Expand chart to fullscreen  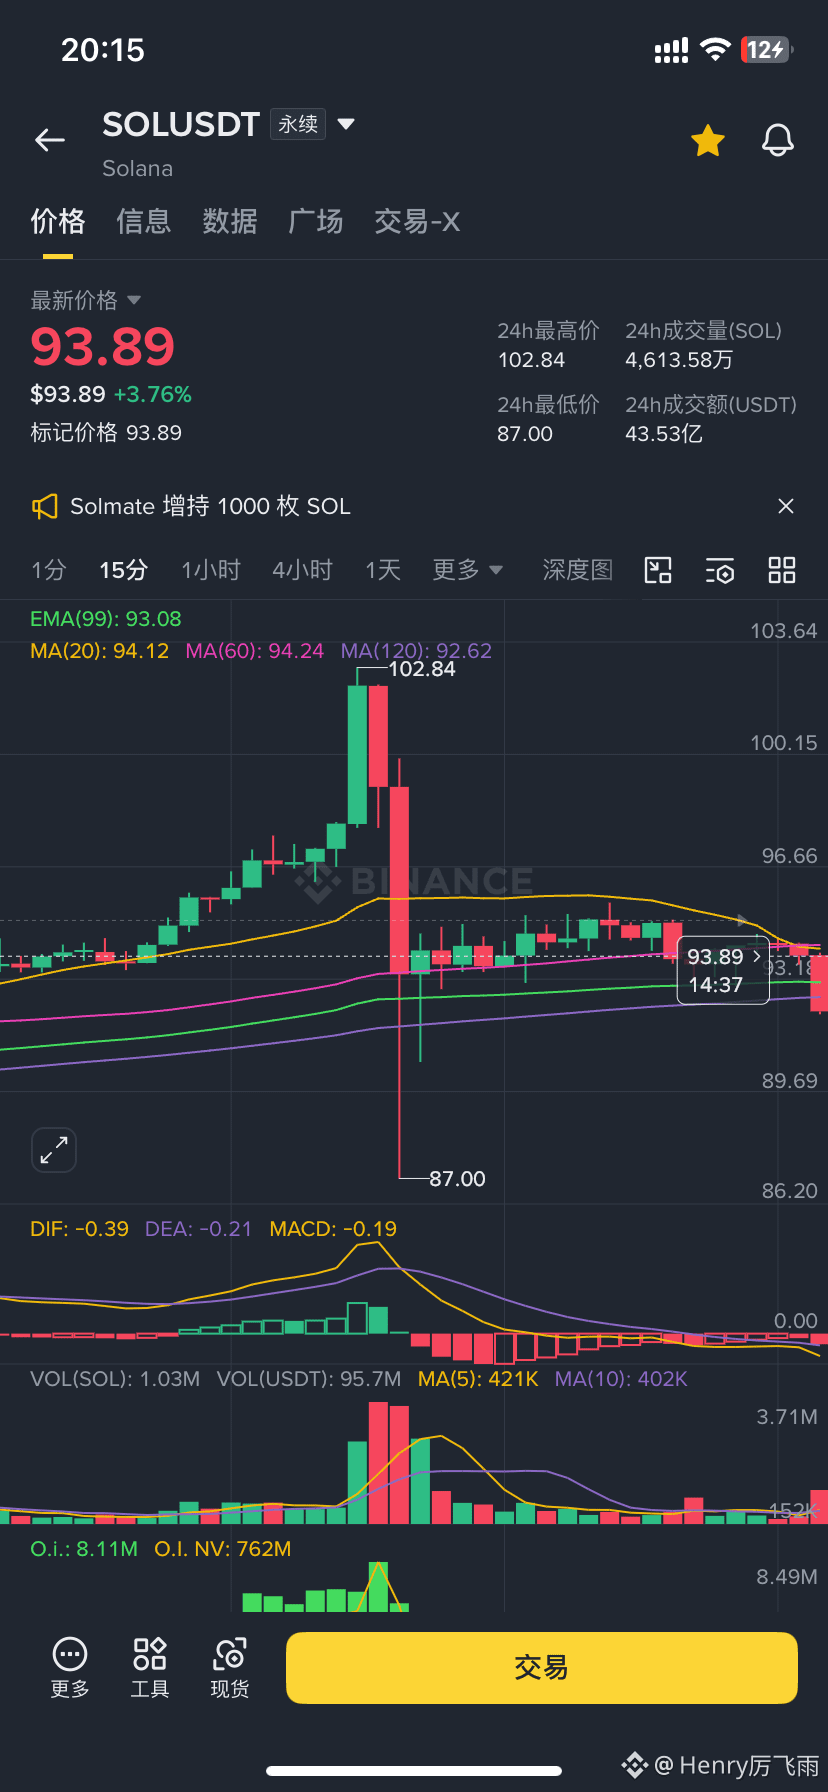pyautogui.click(x=54, y=1150)
